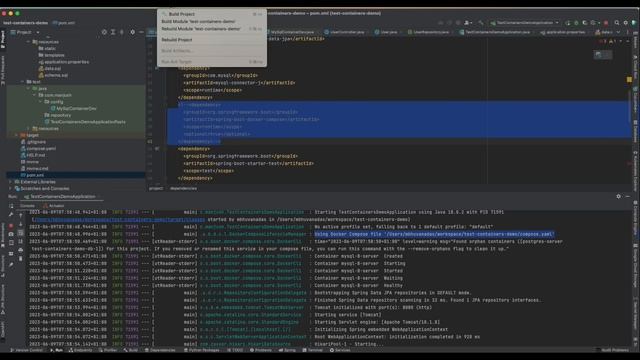Collapse the test java folder
This screenshot has width=640, height=360.
click(29, 88)
